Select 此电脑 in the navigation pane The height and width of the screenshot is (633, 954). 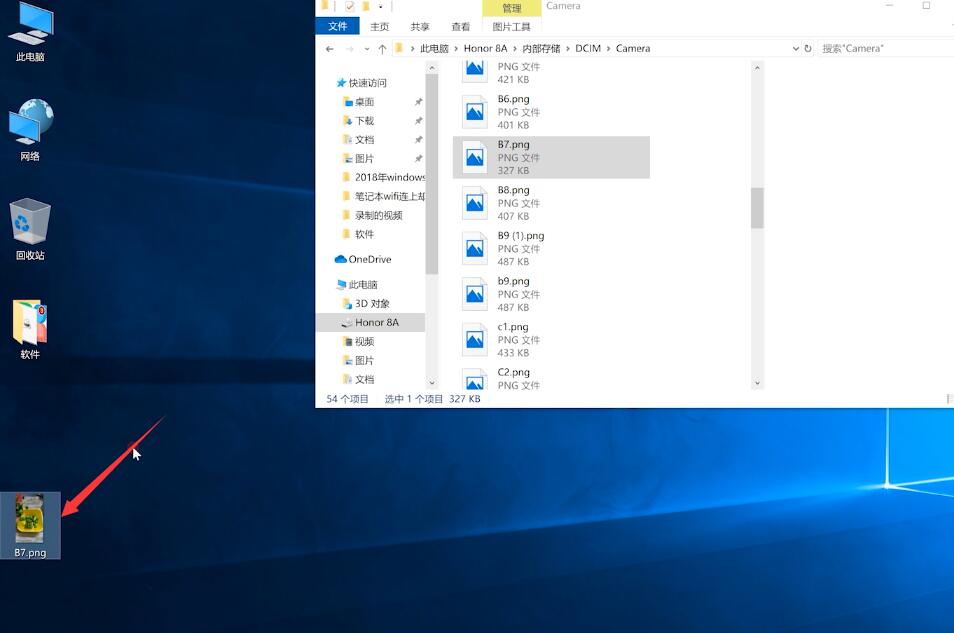pyautogui.click(x=357, y=285)
